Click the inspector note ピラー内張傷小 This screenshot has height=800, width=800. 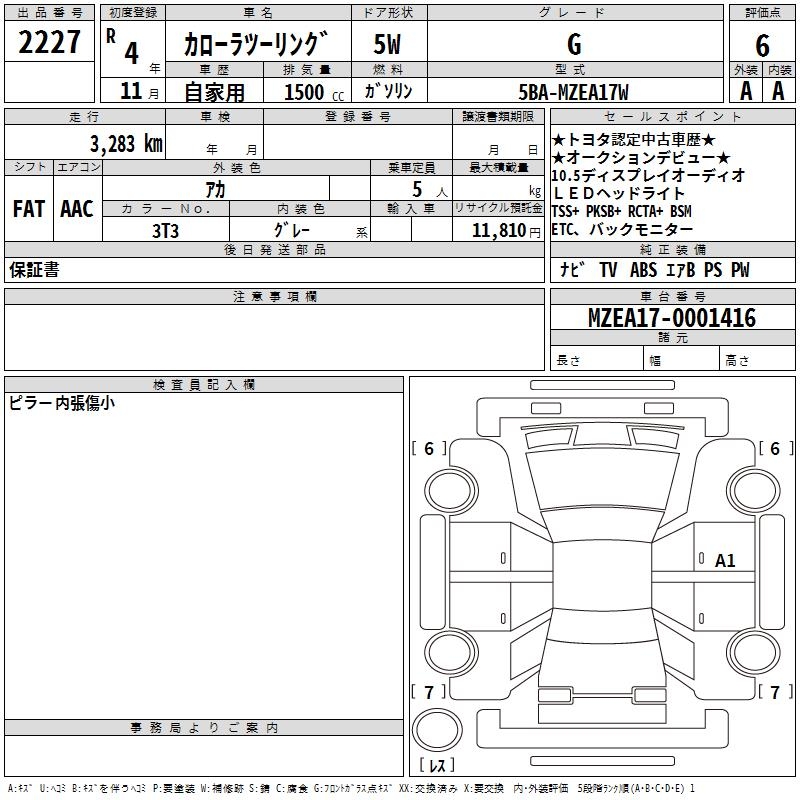62,403
